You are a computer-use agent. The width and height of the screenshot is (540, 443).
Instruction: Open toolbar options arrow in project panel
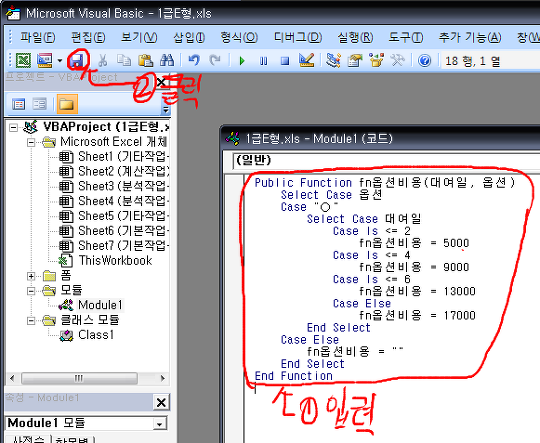(166, 110)
